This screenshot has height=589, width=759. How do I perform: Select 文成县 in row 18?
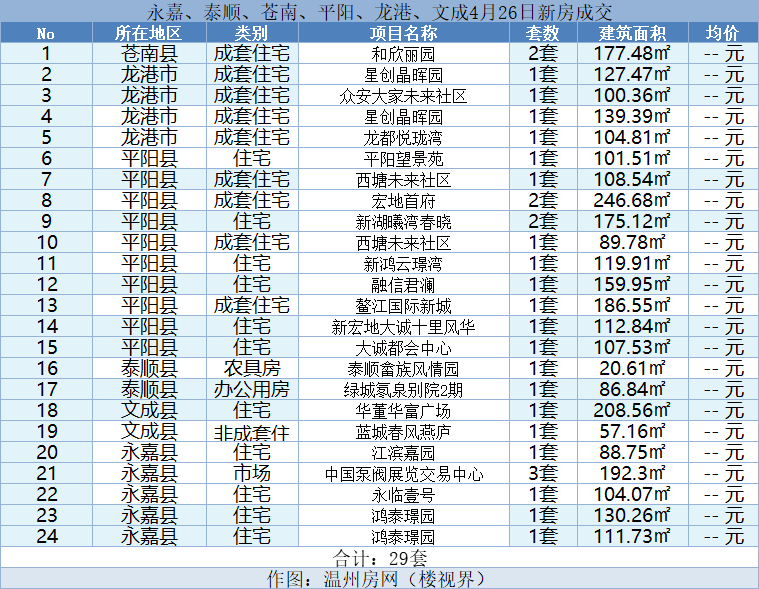click(149, 410)
